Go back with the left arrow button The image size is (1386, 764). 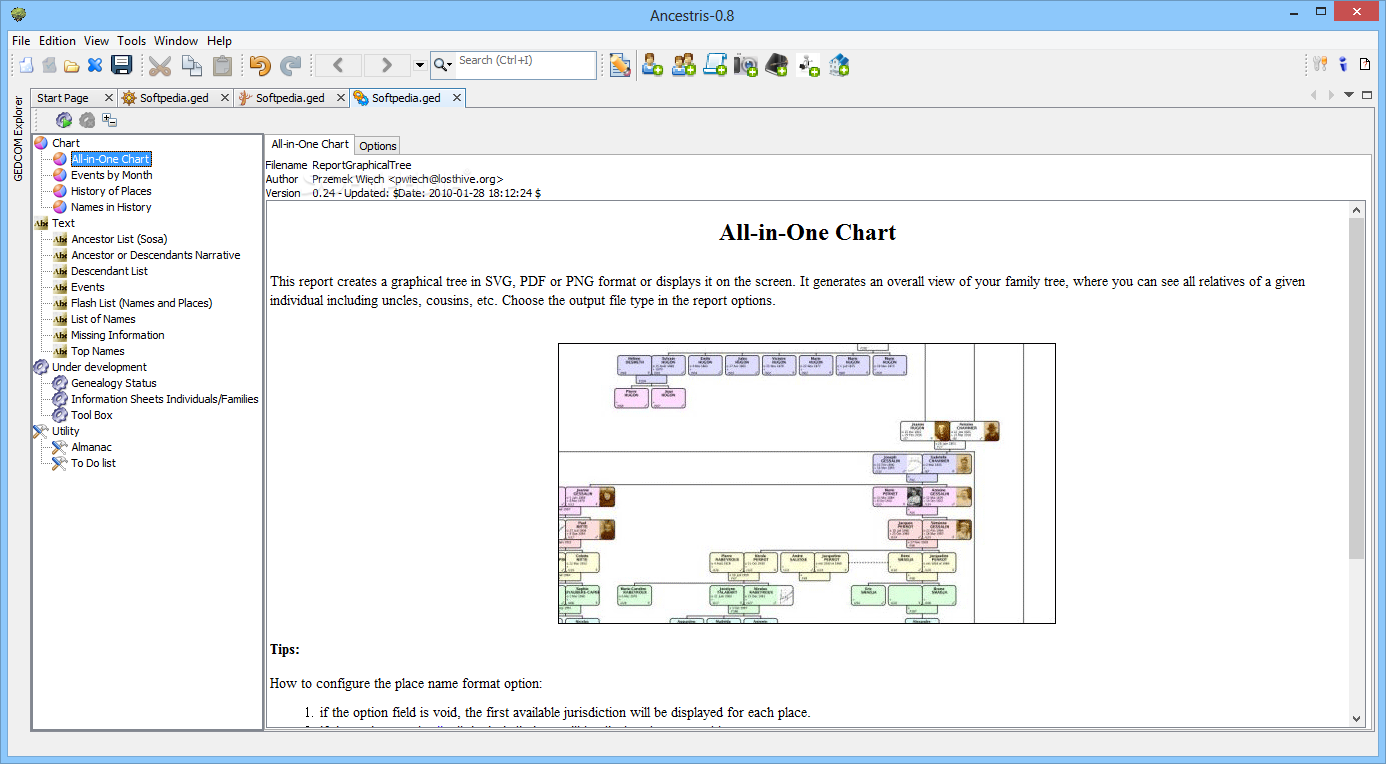coord(338,65)
